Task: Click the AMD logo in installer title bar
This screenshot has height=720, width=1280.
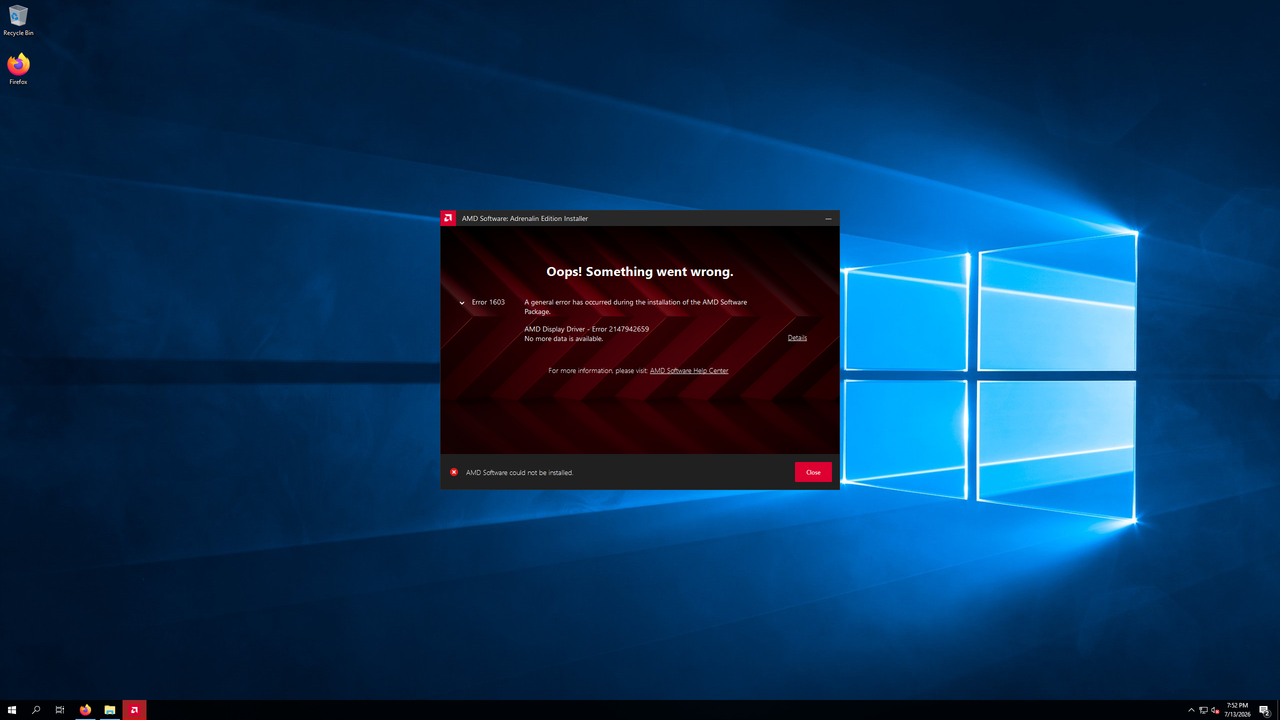Action: coord(448,218)
